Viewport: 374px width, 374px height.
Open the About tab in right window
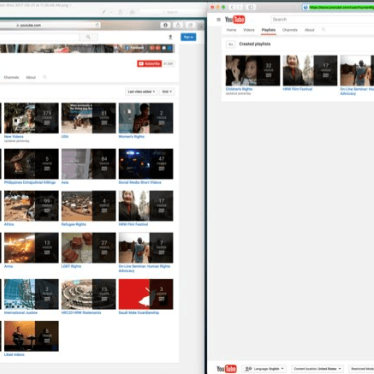(x=309, y=30)
